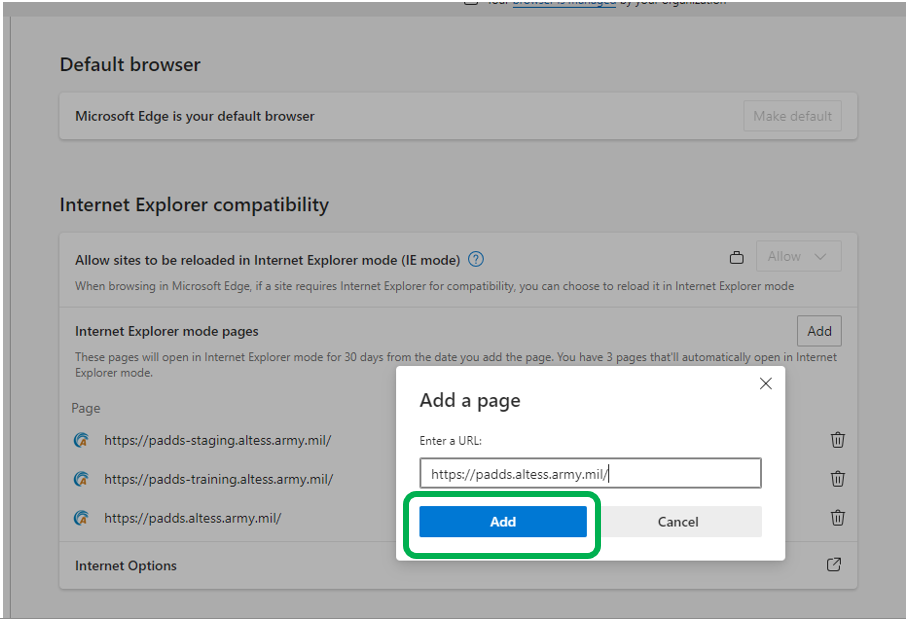Confirm with Add in the Add a page dialog
The height and width of the screenshot is (619, 906).
(503, 521)
